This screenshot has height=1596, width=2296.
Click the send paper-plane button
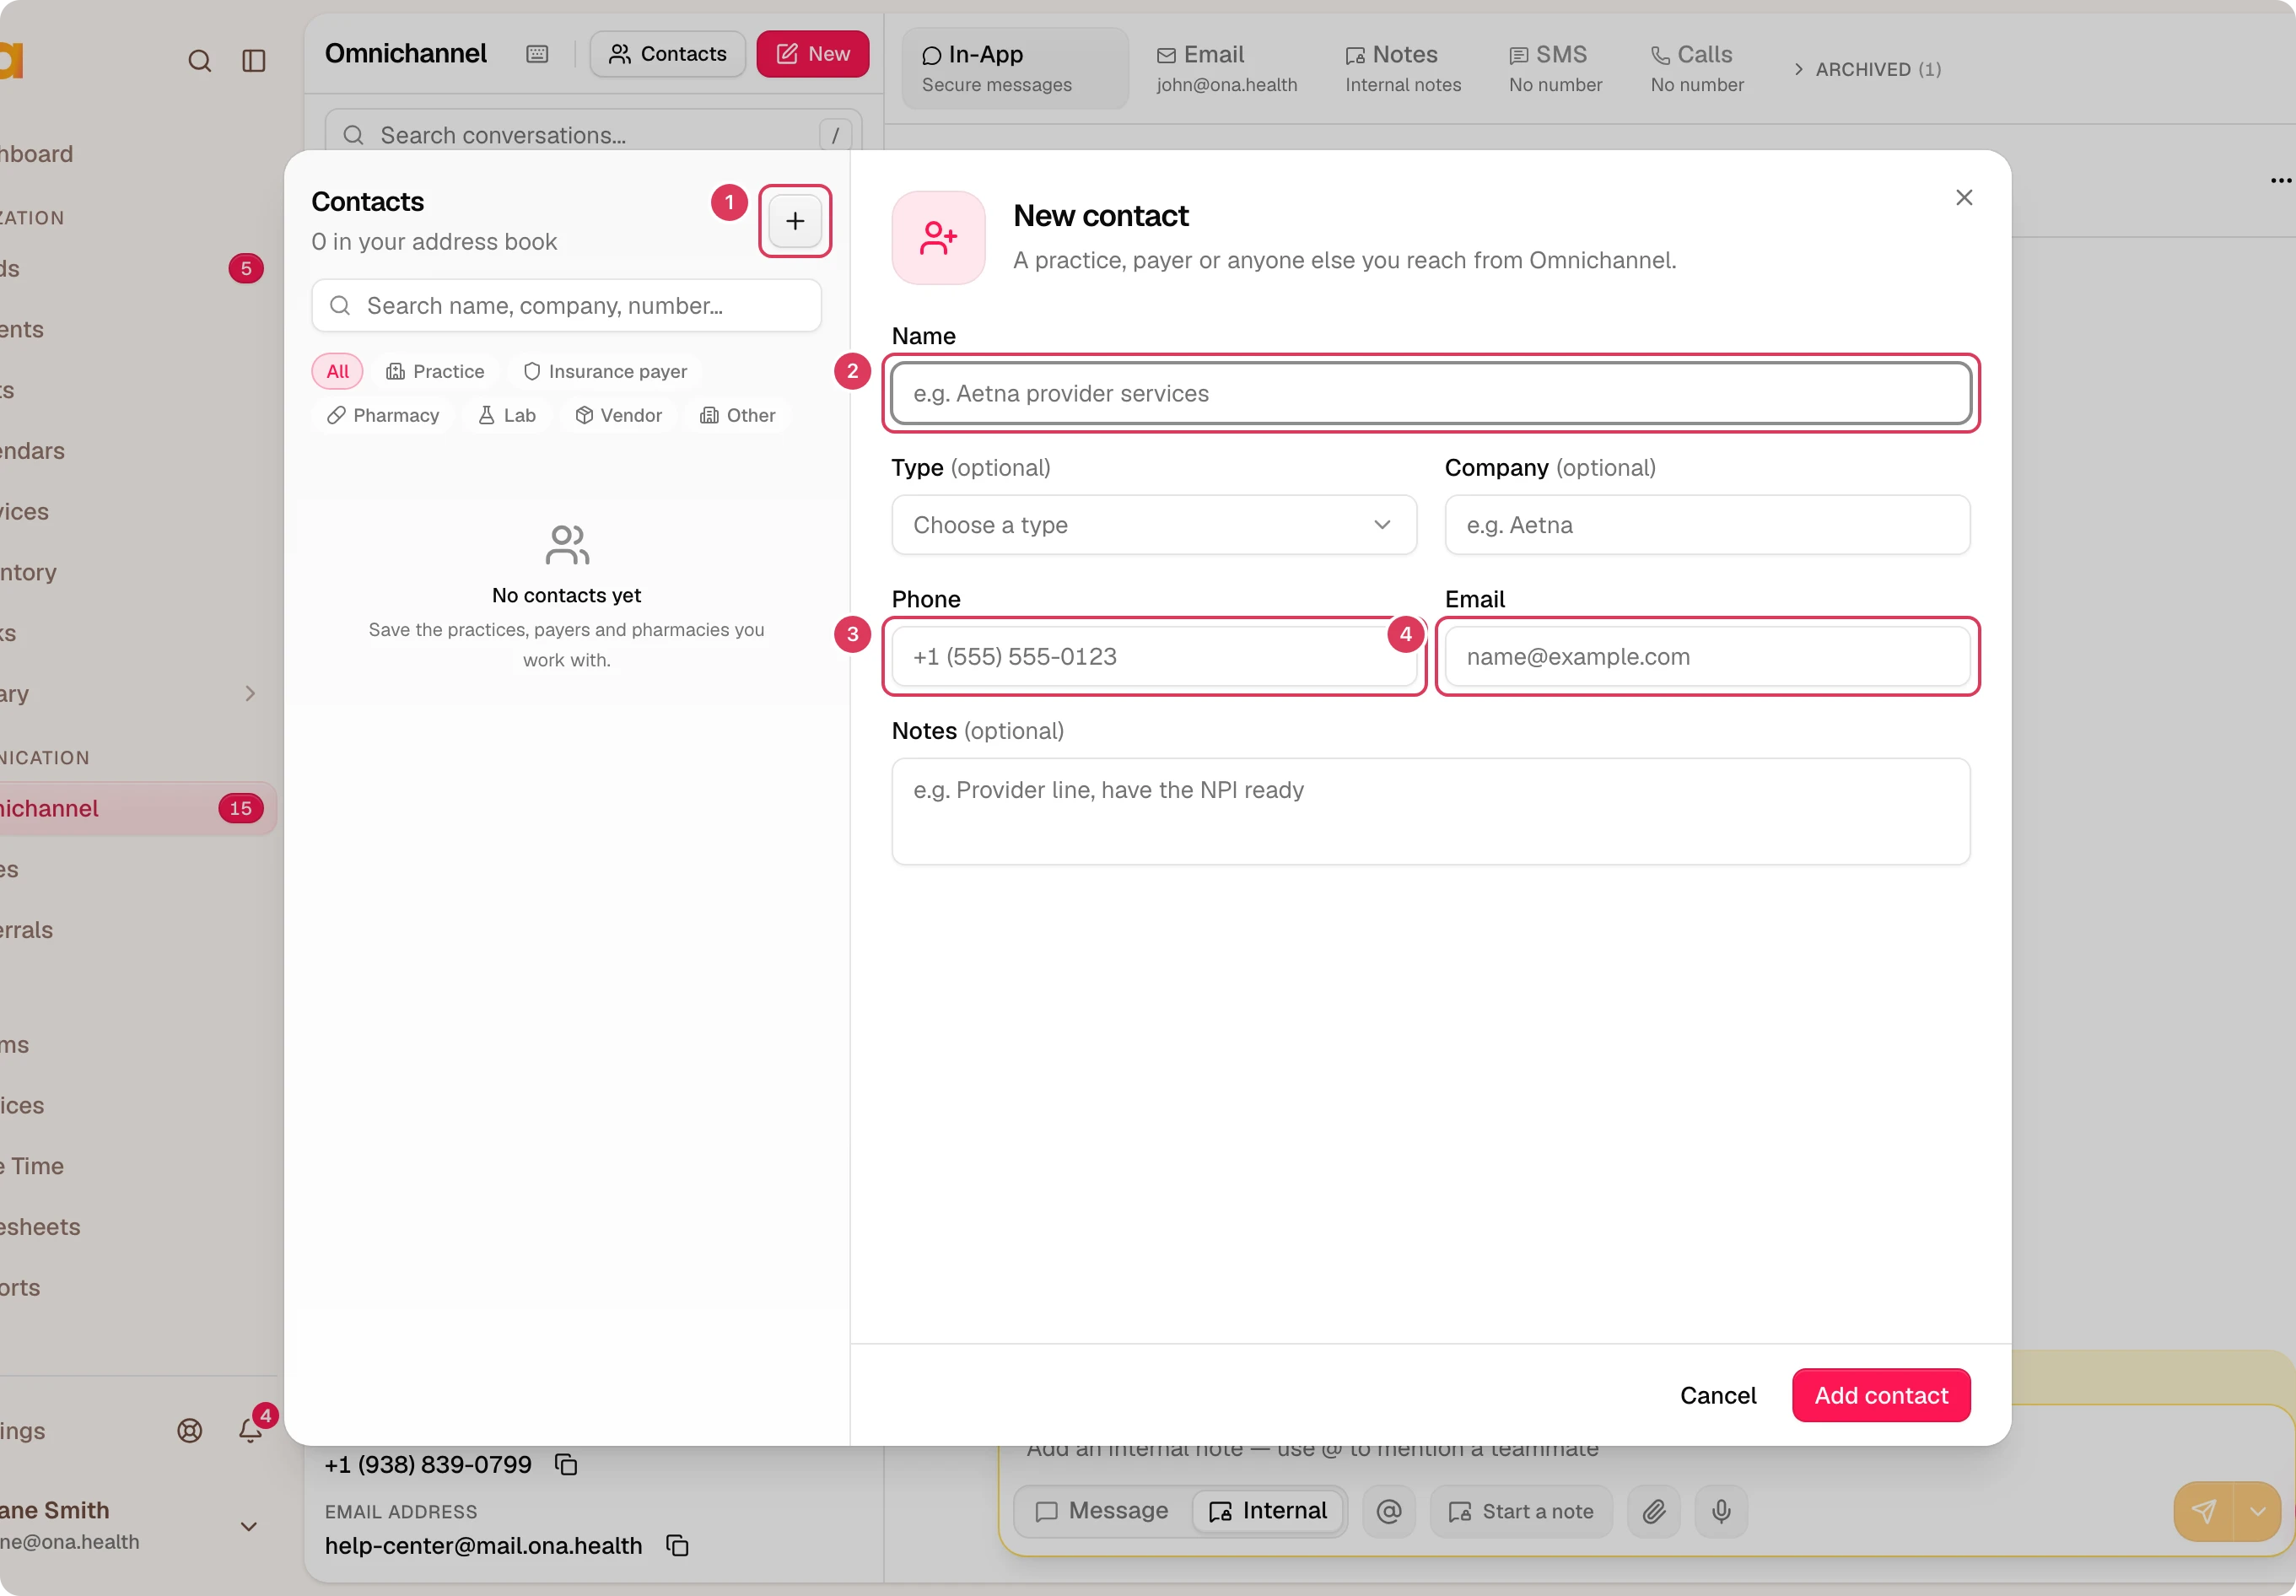coord(2204,1511)
